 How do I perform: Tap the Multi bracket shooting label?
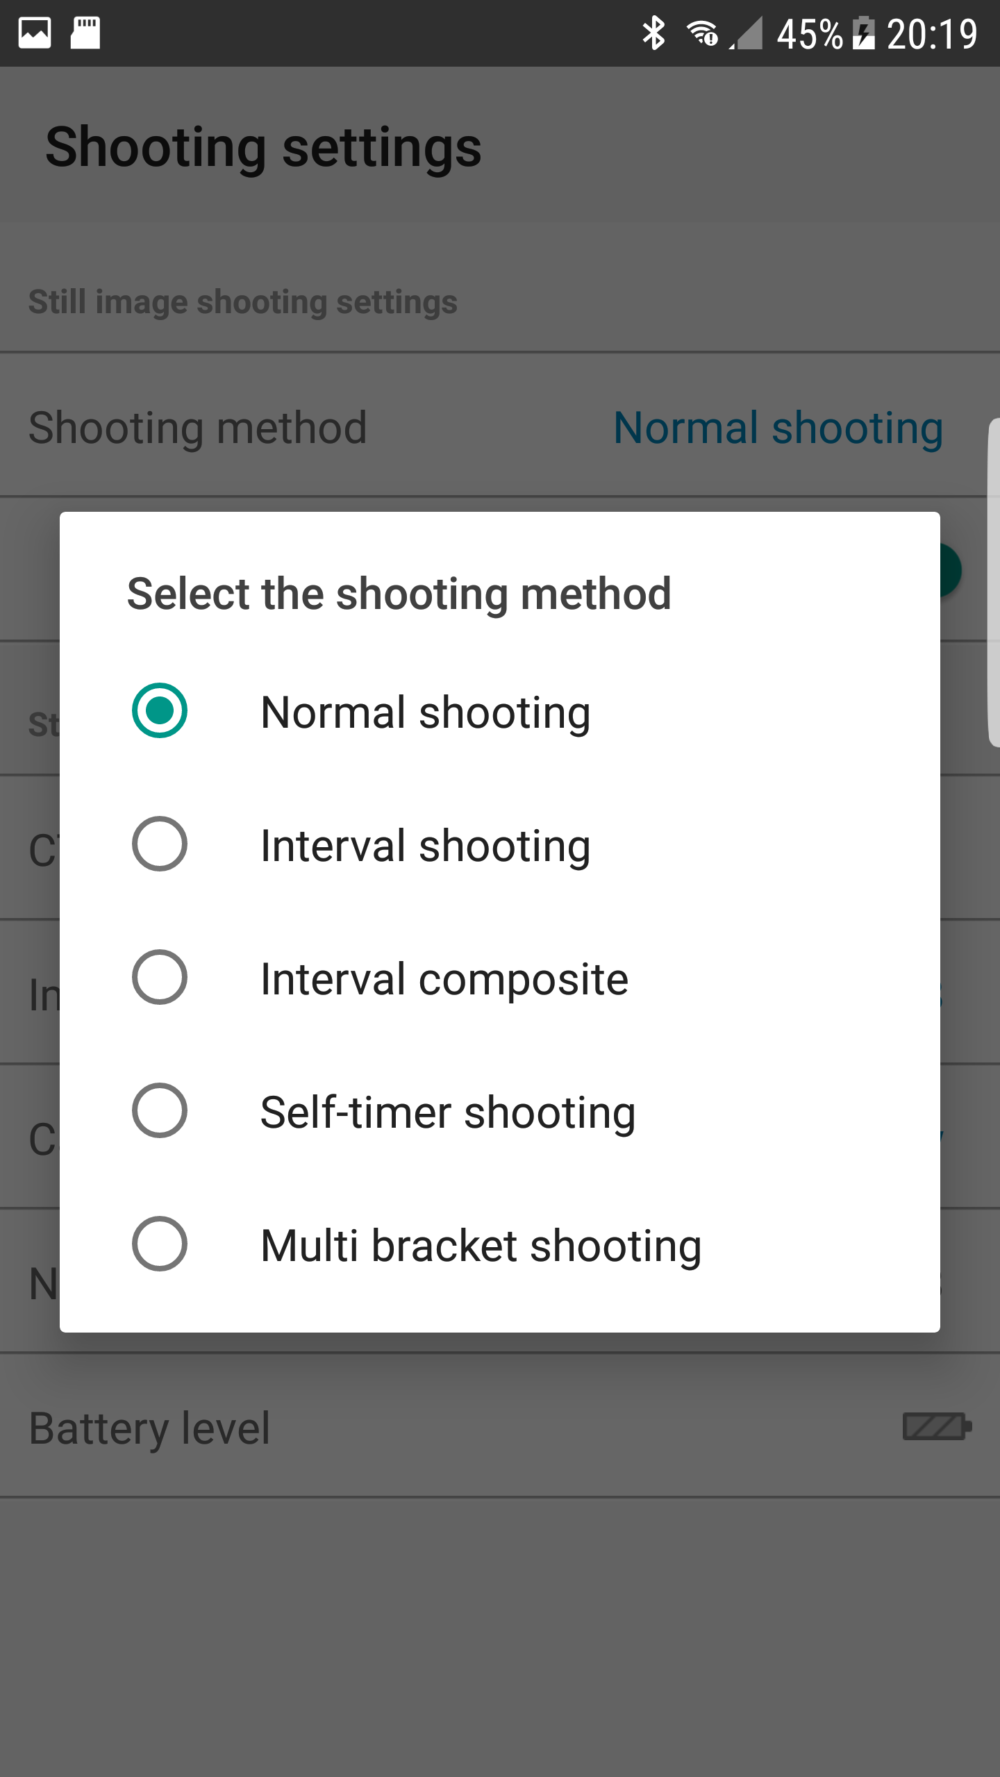(480, 1246)
